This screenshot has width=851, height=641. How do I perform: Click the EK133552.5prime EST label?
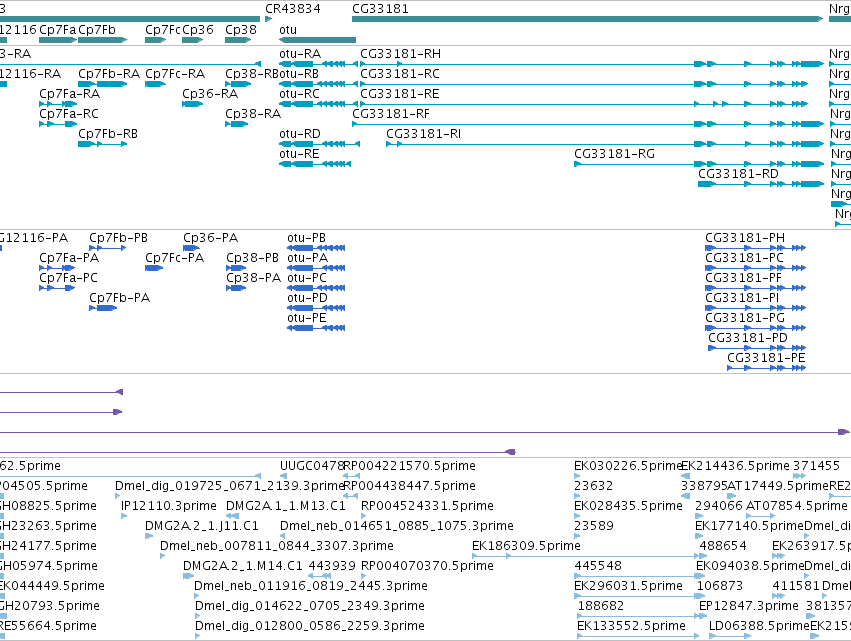click(631, 627)
